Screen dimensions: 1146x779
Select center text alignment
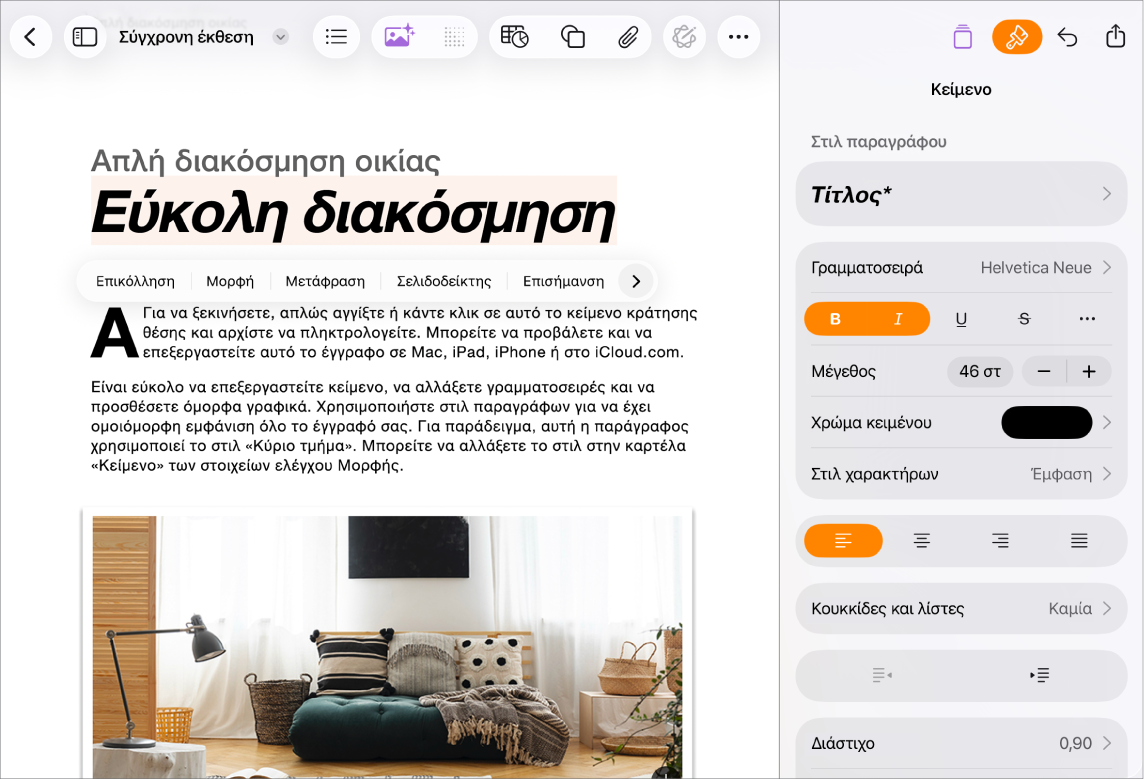pyautogui.click(x=922, y=541)
